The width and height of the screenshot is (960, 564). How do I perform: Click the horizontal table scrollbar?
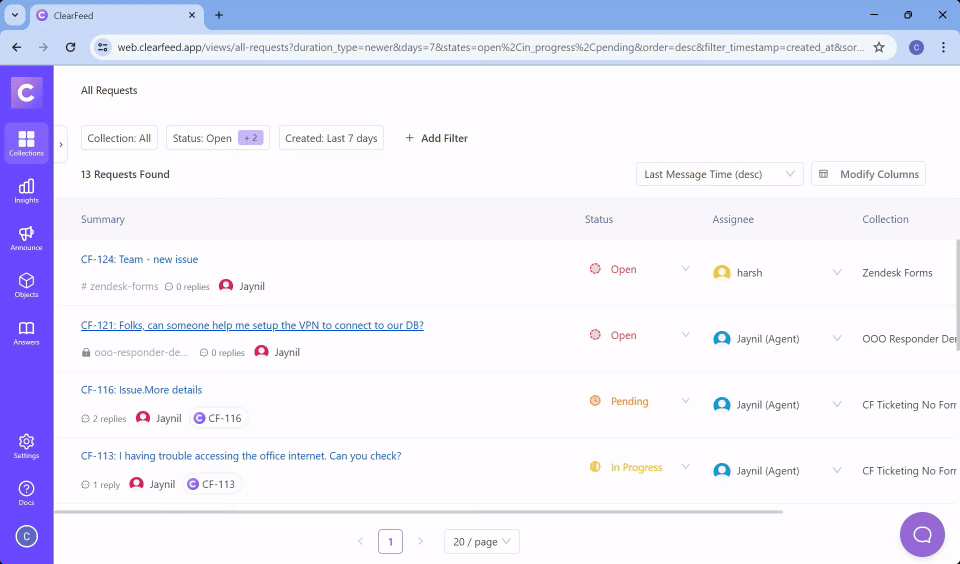418,512
